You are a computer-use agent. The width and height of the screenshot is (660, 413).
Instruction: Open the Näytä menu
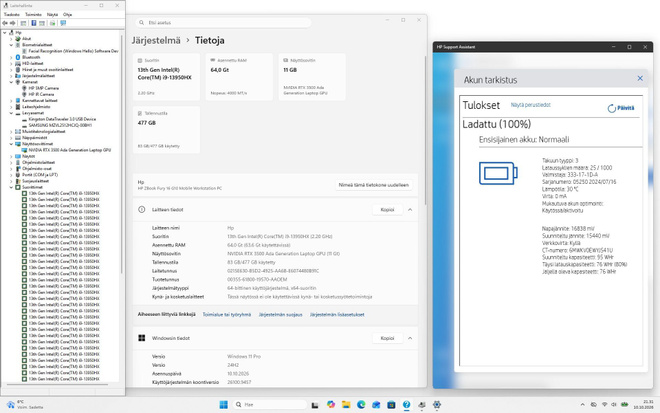pyautogui.click(x=52, y=14)
